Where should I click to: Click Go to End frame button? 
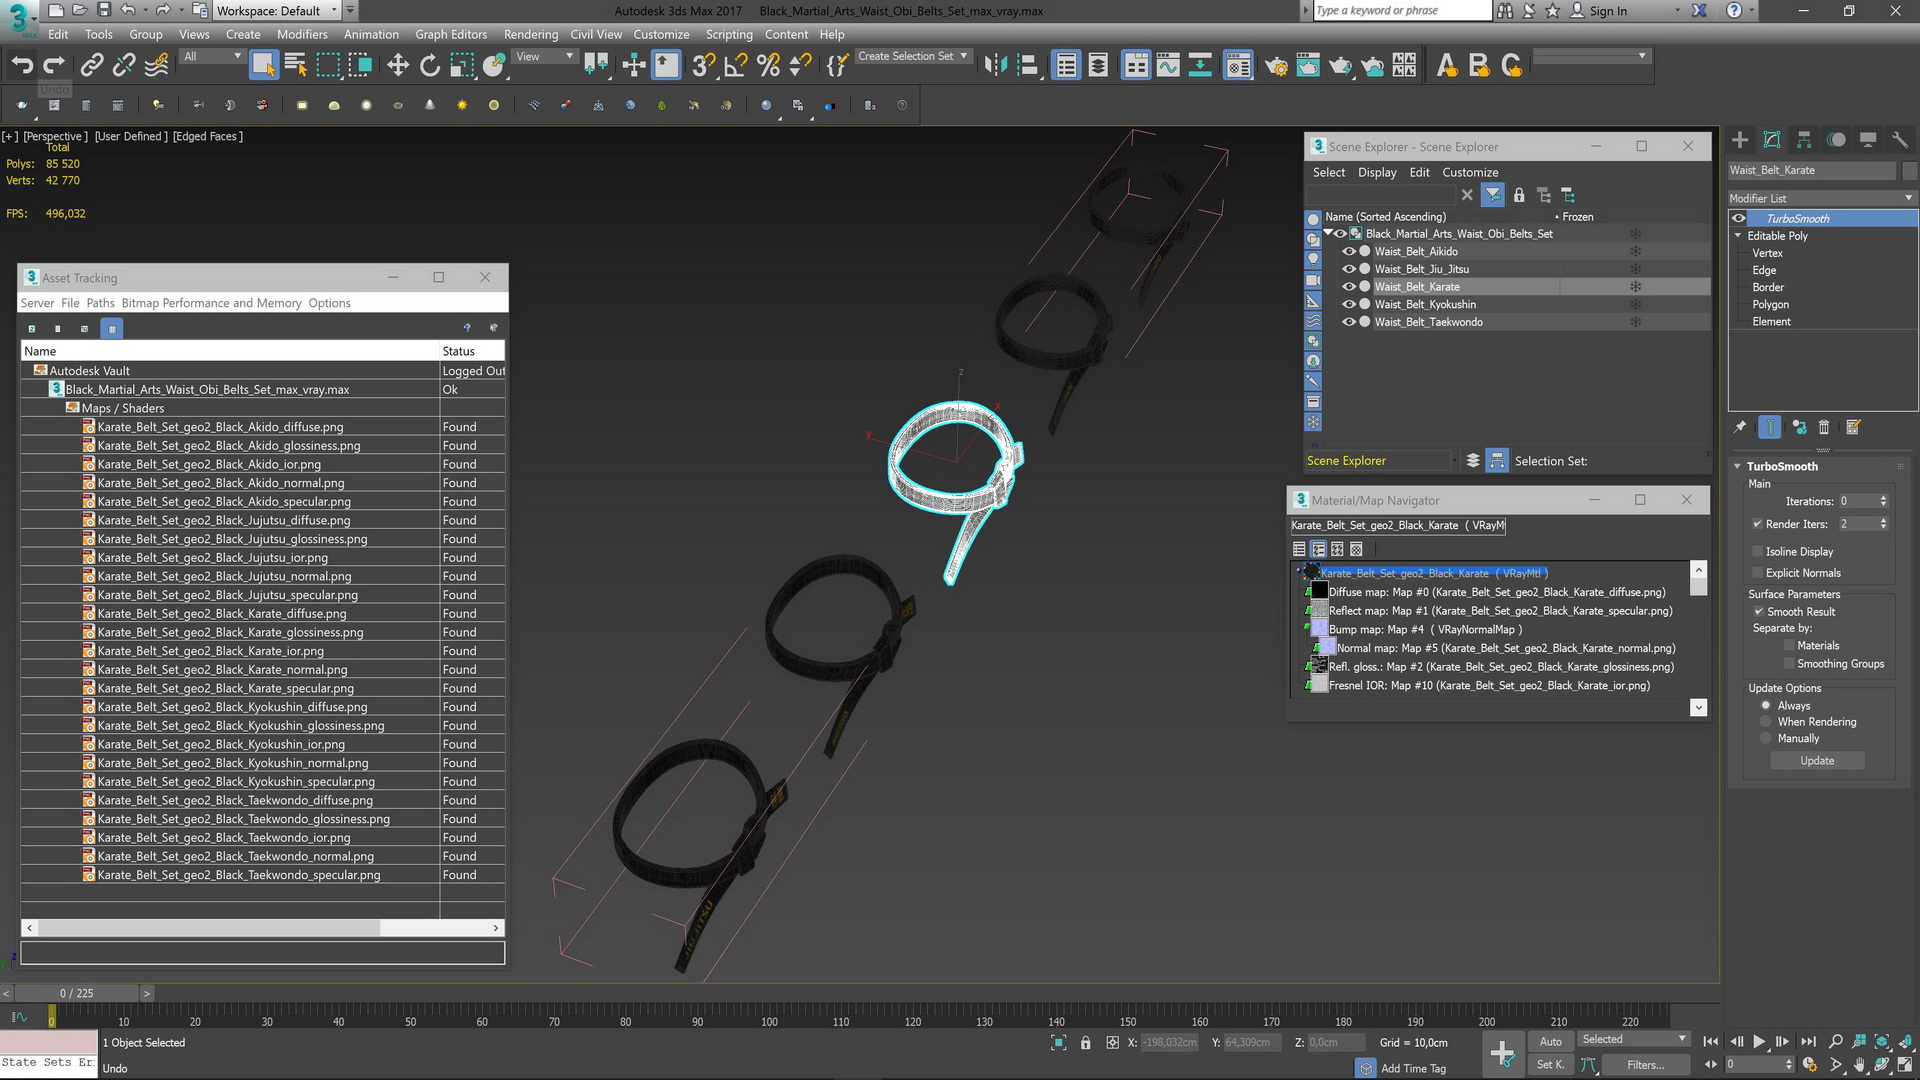(1808, 1042)
